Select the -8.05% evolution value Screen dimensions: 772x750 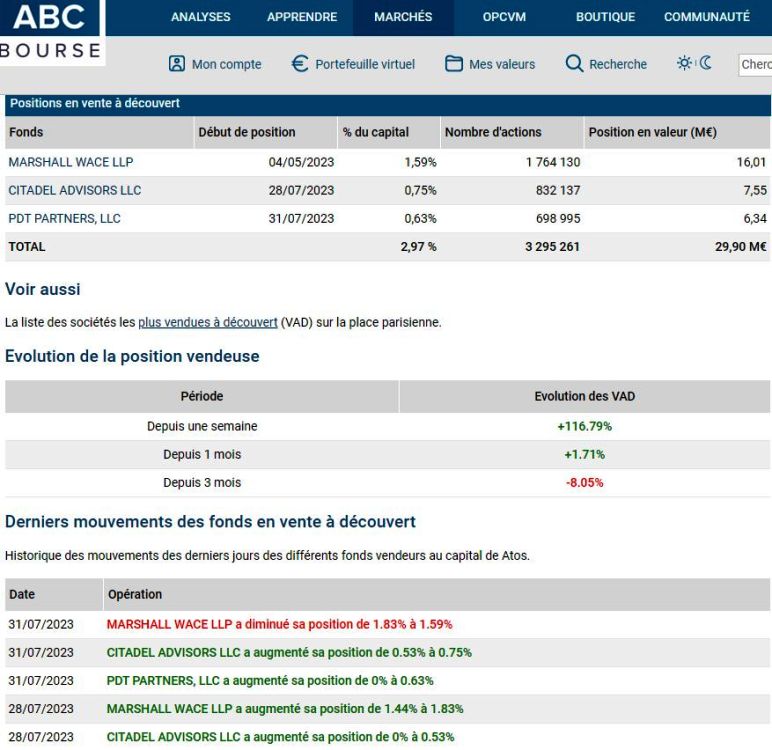click(584, 482)
